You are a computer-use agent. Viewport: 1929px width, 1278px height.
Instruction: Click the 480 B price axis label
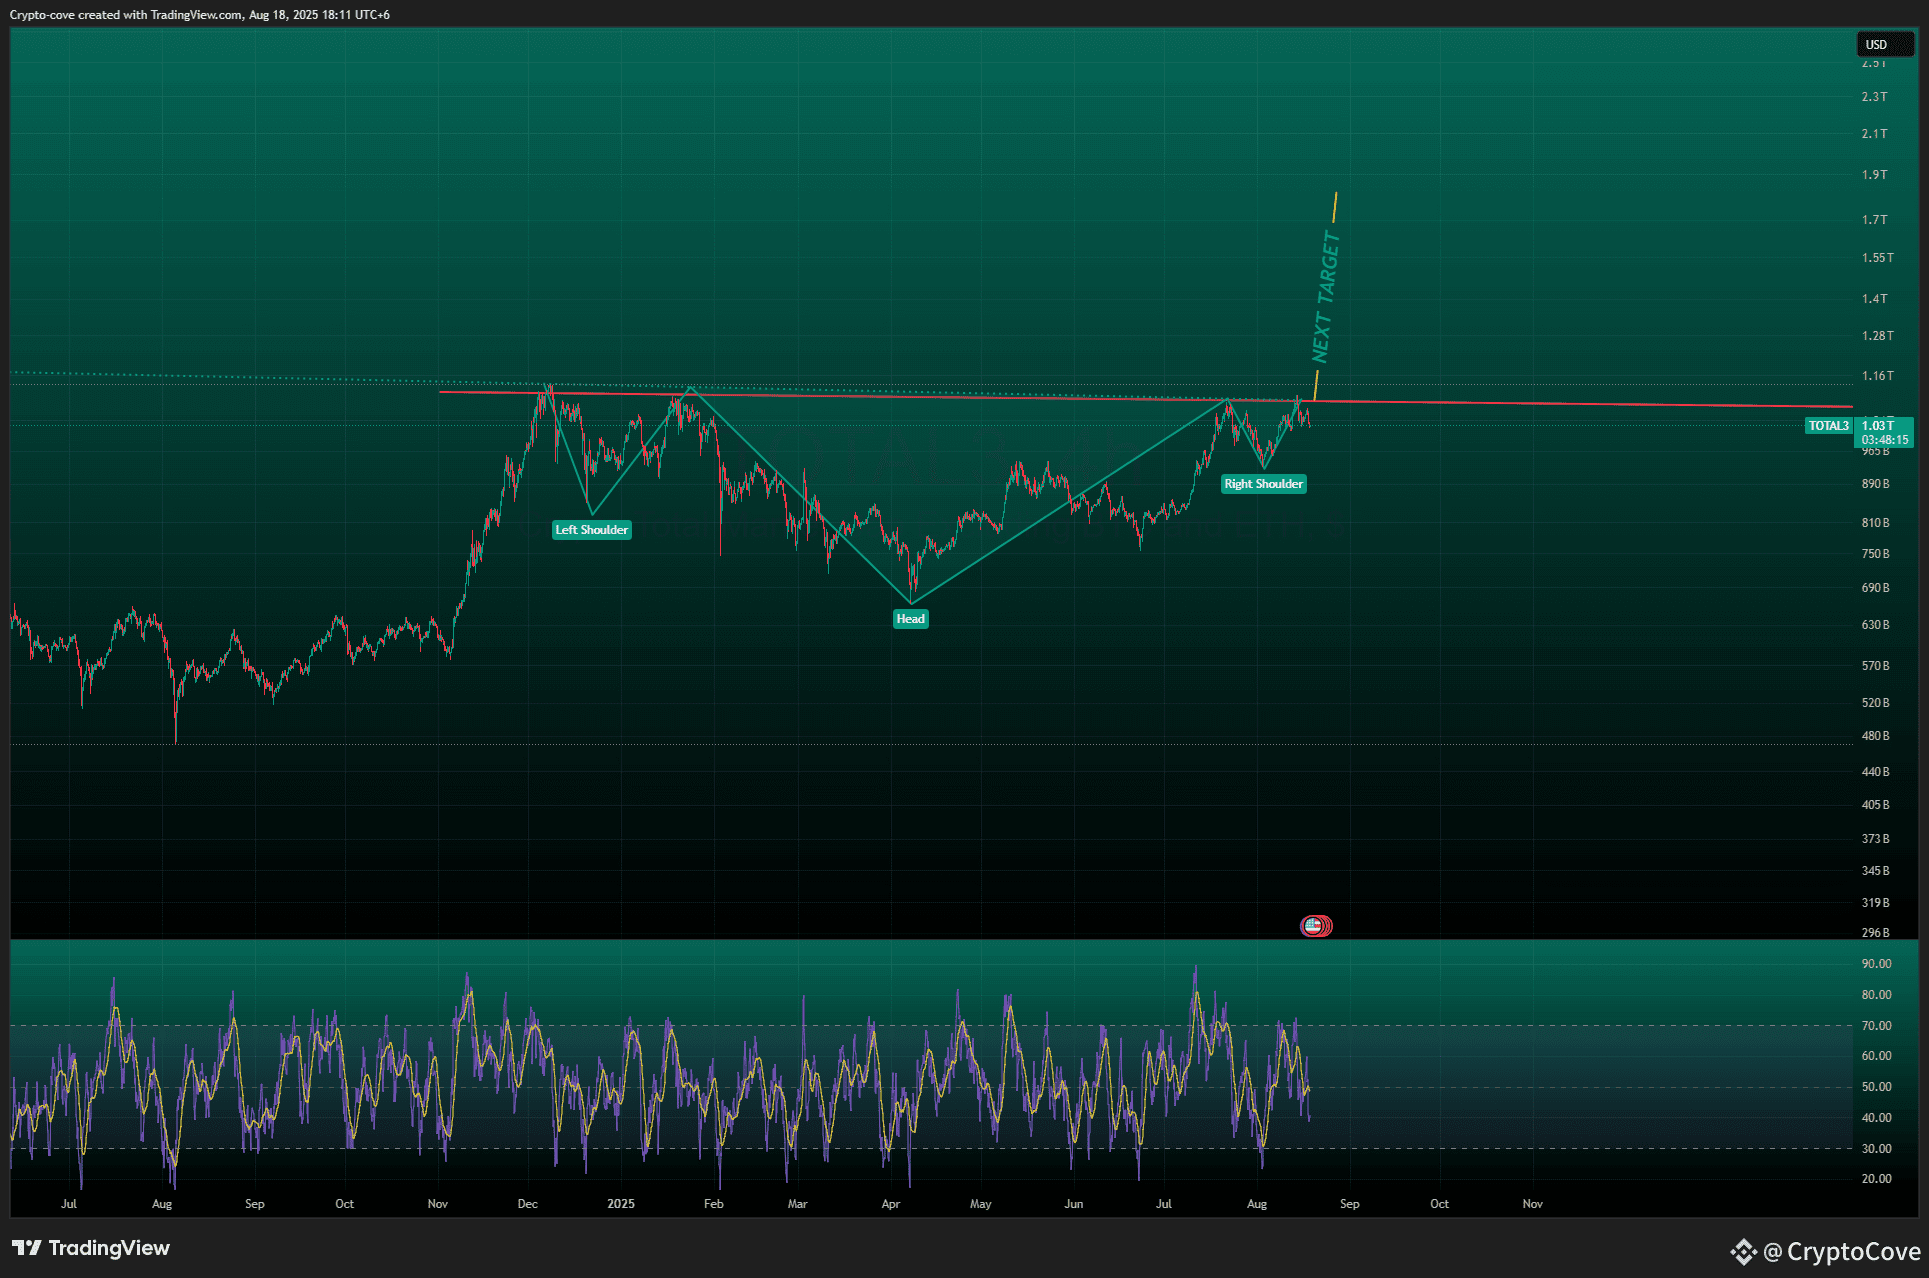(1875, 736)
